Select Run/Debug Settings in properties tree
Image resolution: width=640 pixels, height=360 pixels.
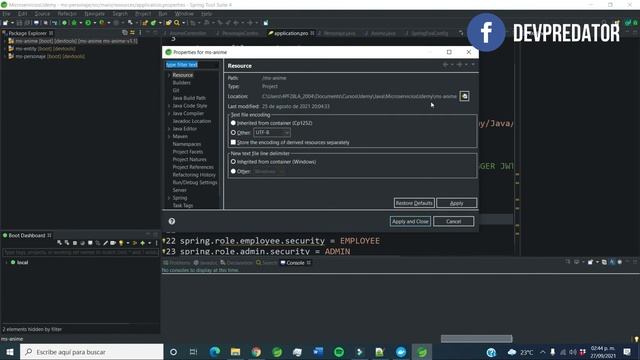tap(195, 182)
